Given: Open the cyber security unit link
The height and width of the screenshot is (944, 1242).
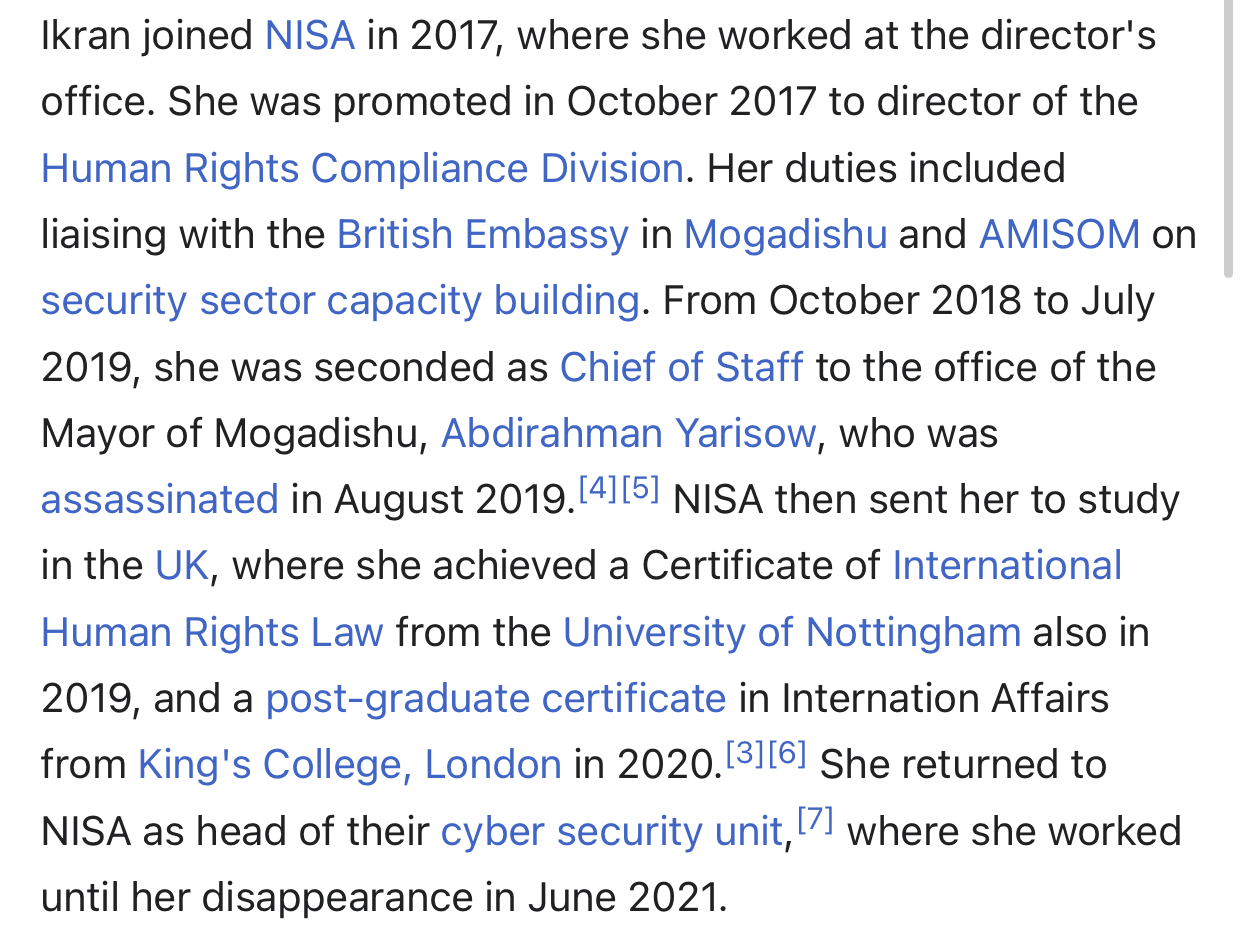Looking at the screenshot, I should (x=612, y=832).
